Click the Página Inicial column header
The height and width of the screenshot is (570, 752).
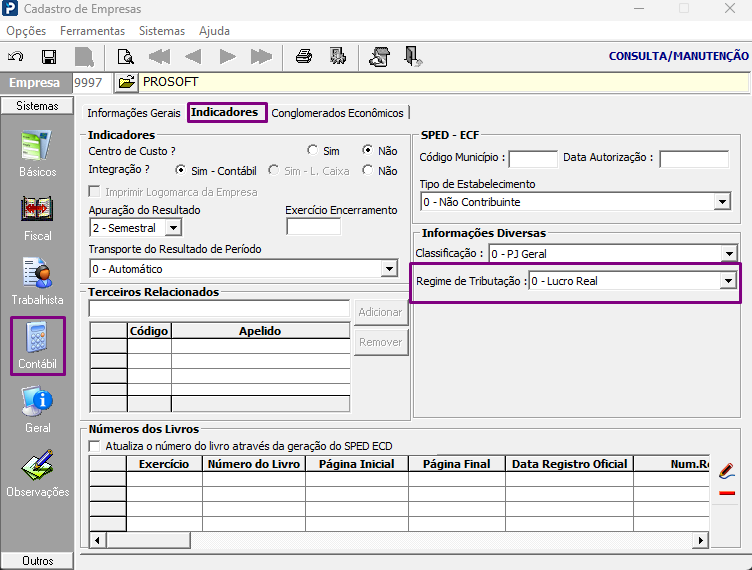coord(357,464)
